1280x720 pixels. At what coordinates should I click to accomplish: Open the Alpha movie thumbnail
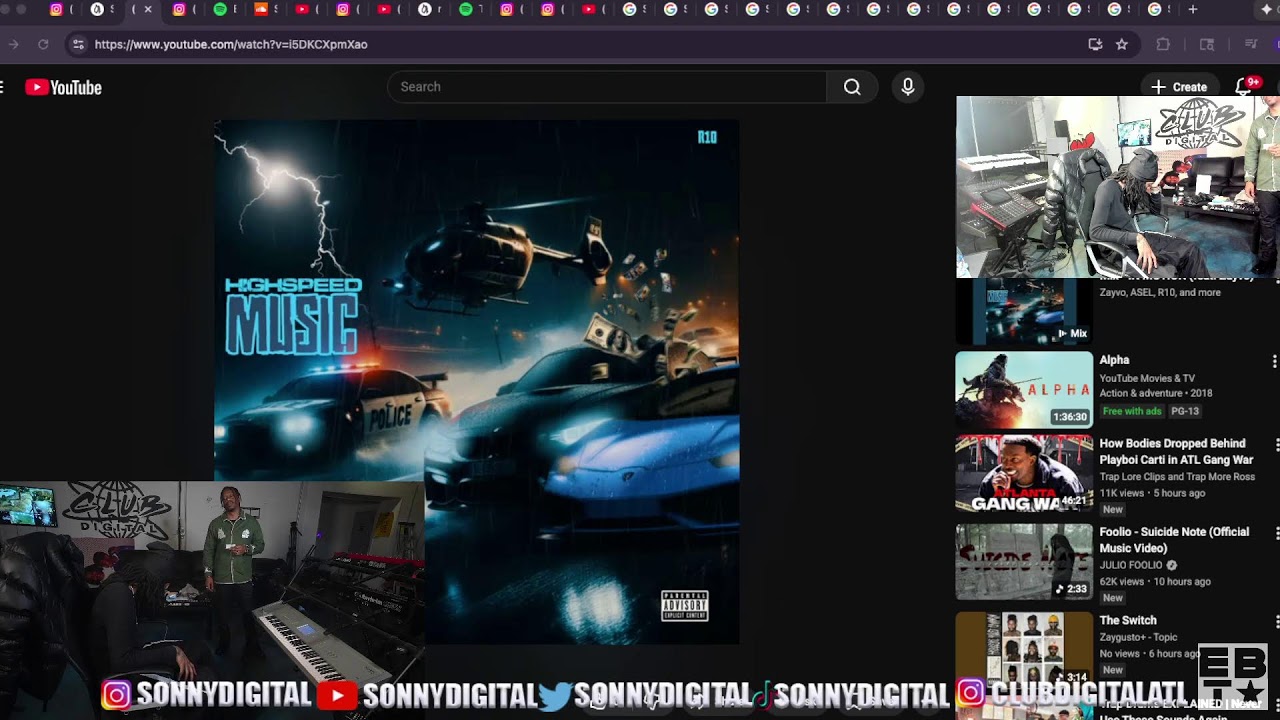[x=1024, y=389]
